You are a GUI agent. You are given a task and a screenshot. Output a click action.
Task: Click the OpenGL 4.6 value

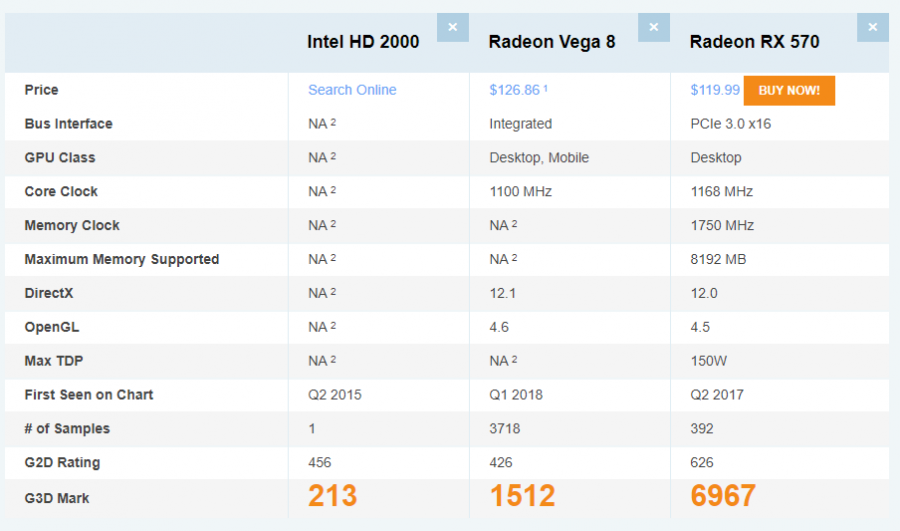(x=499, y=327)
